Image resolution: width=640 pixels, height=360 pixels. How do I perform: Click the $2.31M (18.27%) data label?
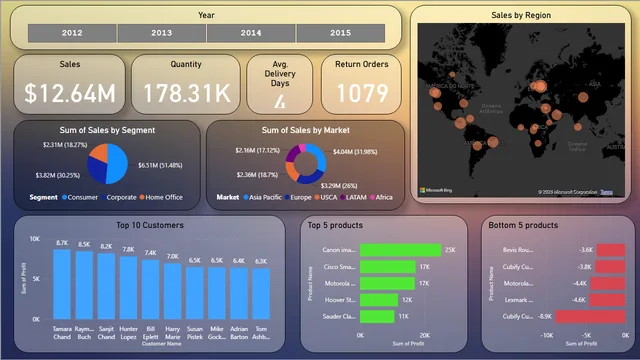65,145
